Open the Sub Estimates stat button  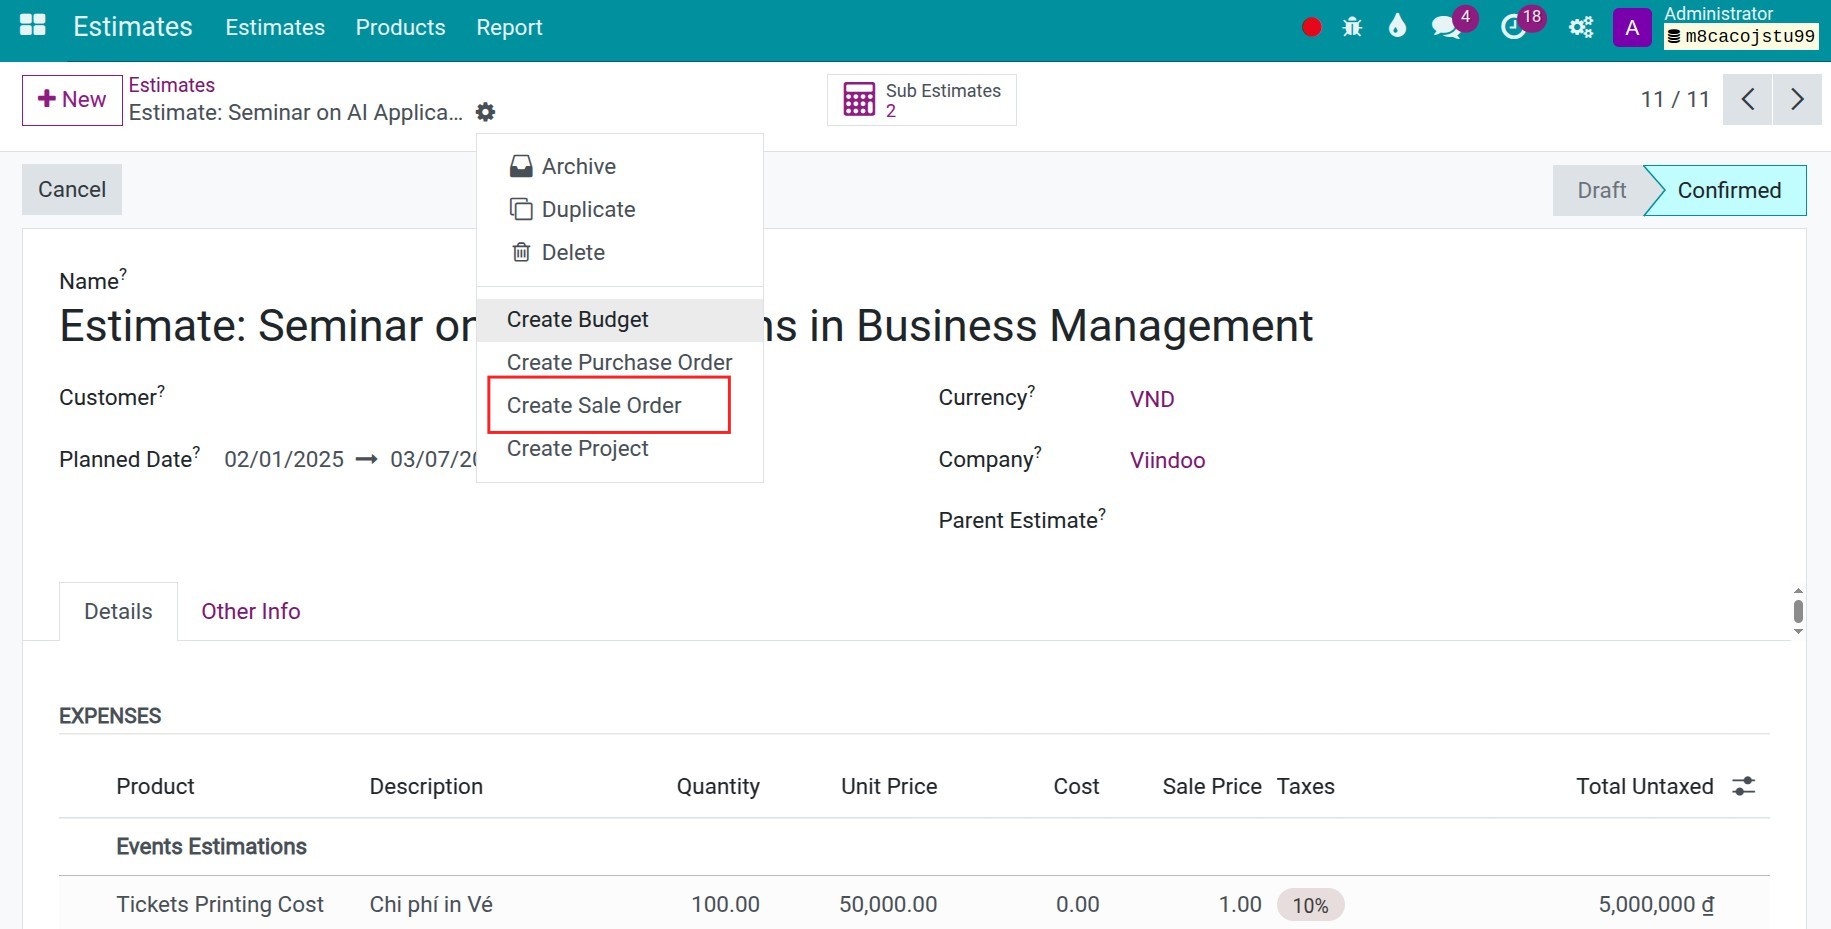[x=922, y=99]
